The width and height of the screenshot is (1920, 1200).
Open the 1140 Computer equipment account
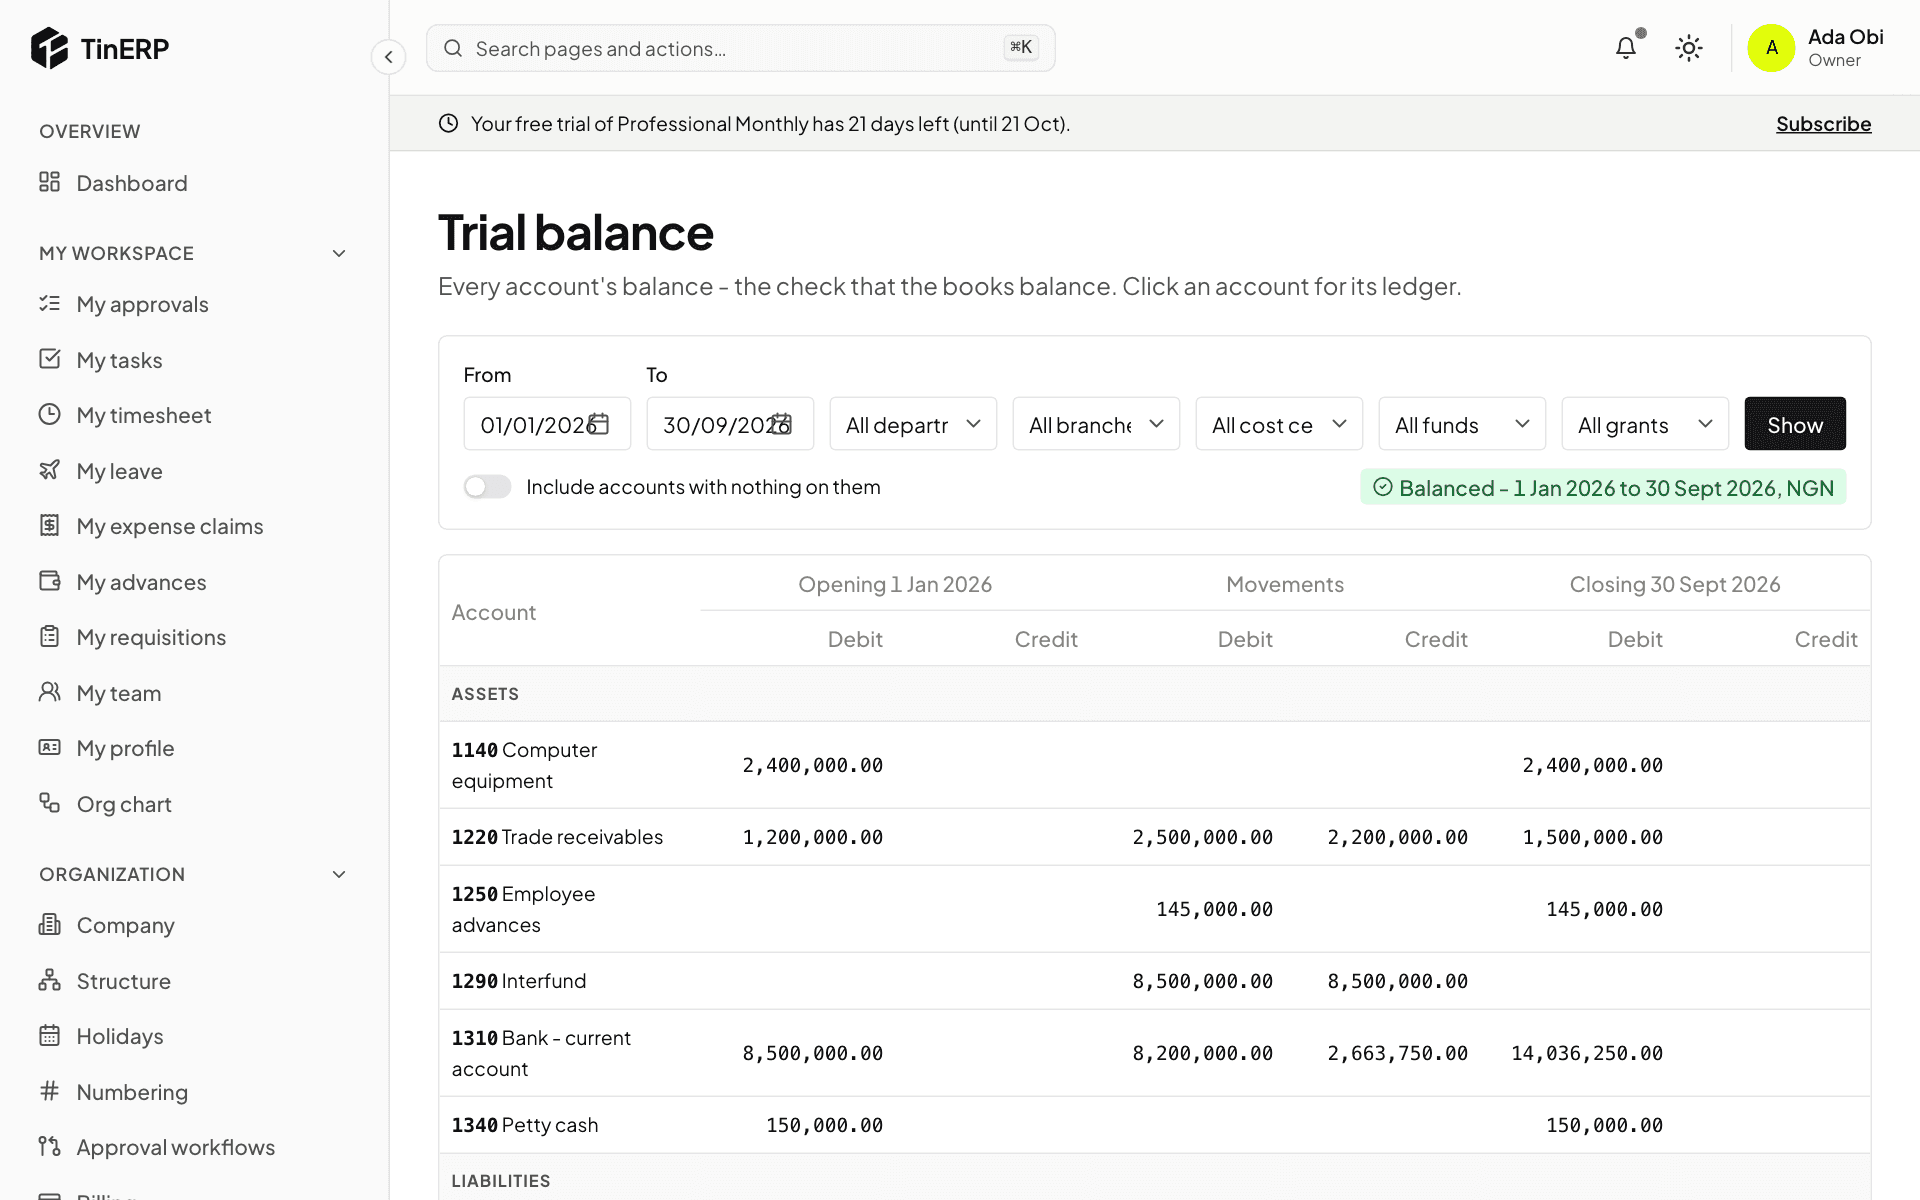[x=524, y=765]
